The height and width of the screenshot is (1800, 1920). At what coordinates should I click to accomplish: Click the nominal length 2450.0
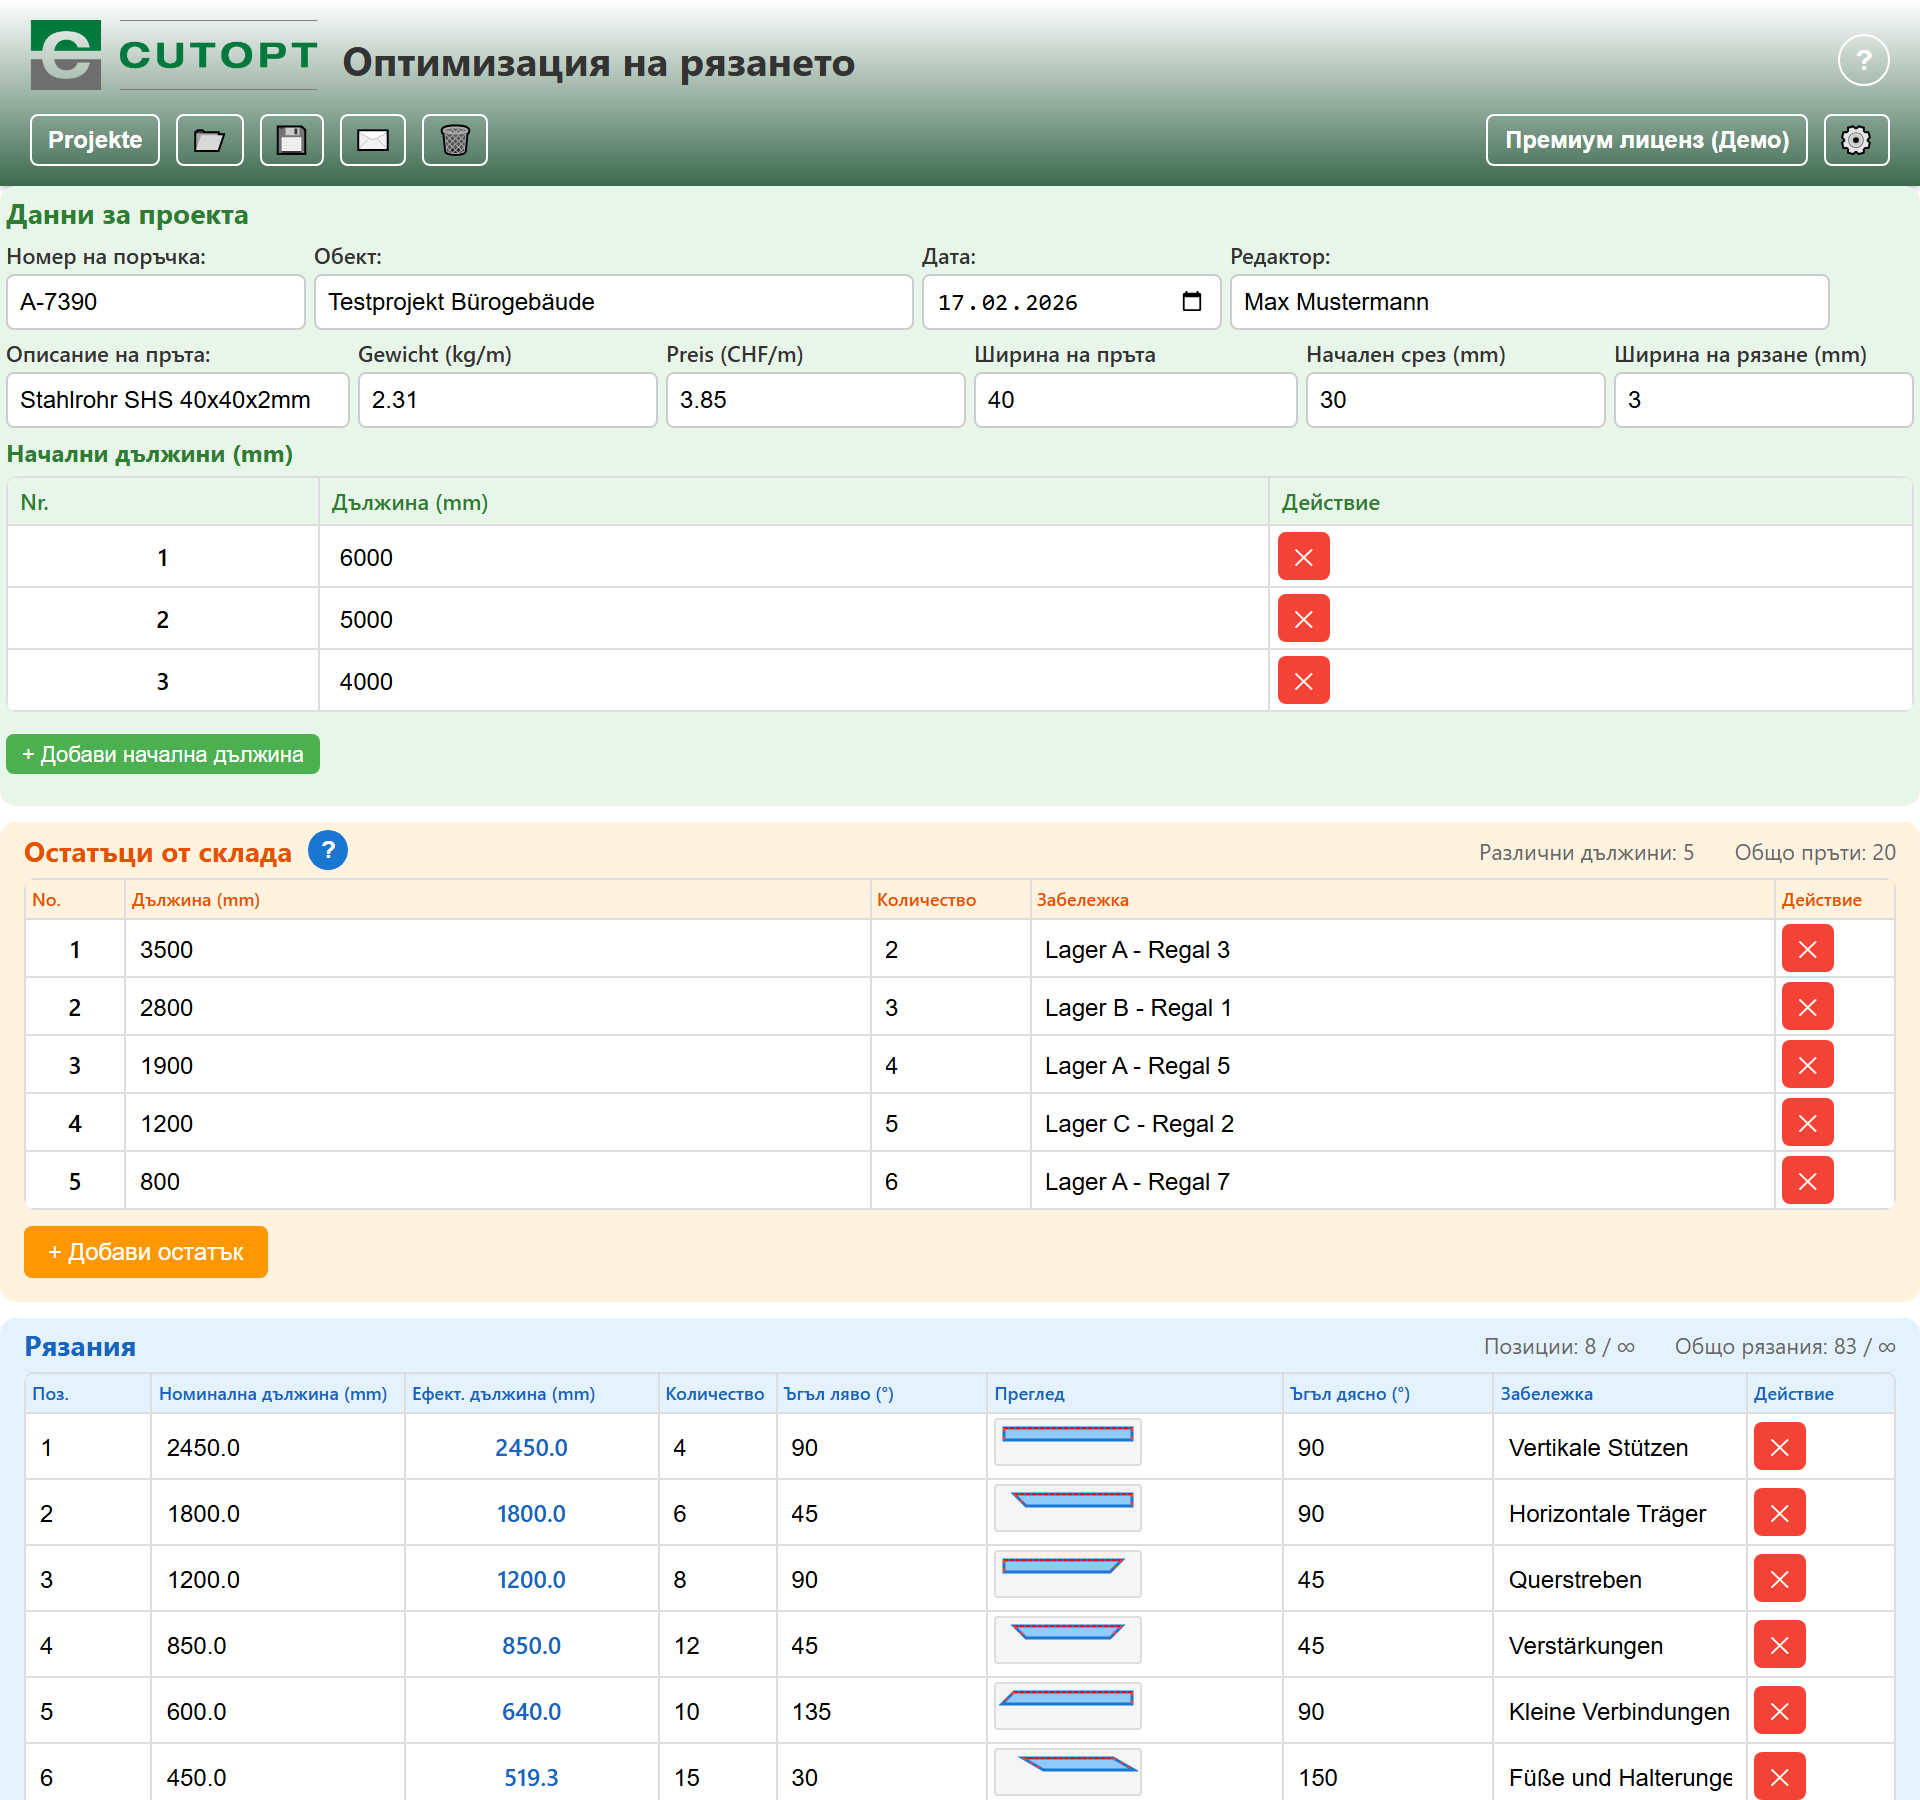coord(203,1447)
